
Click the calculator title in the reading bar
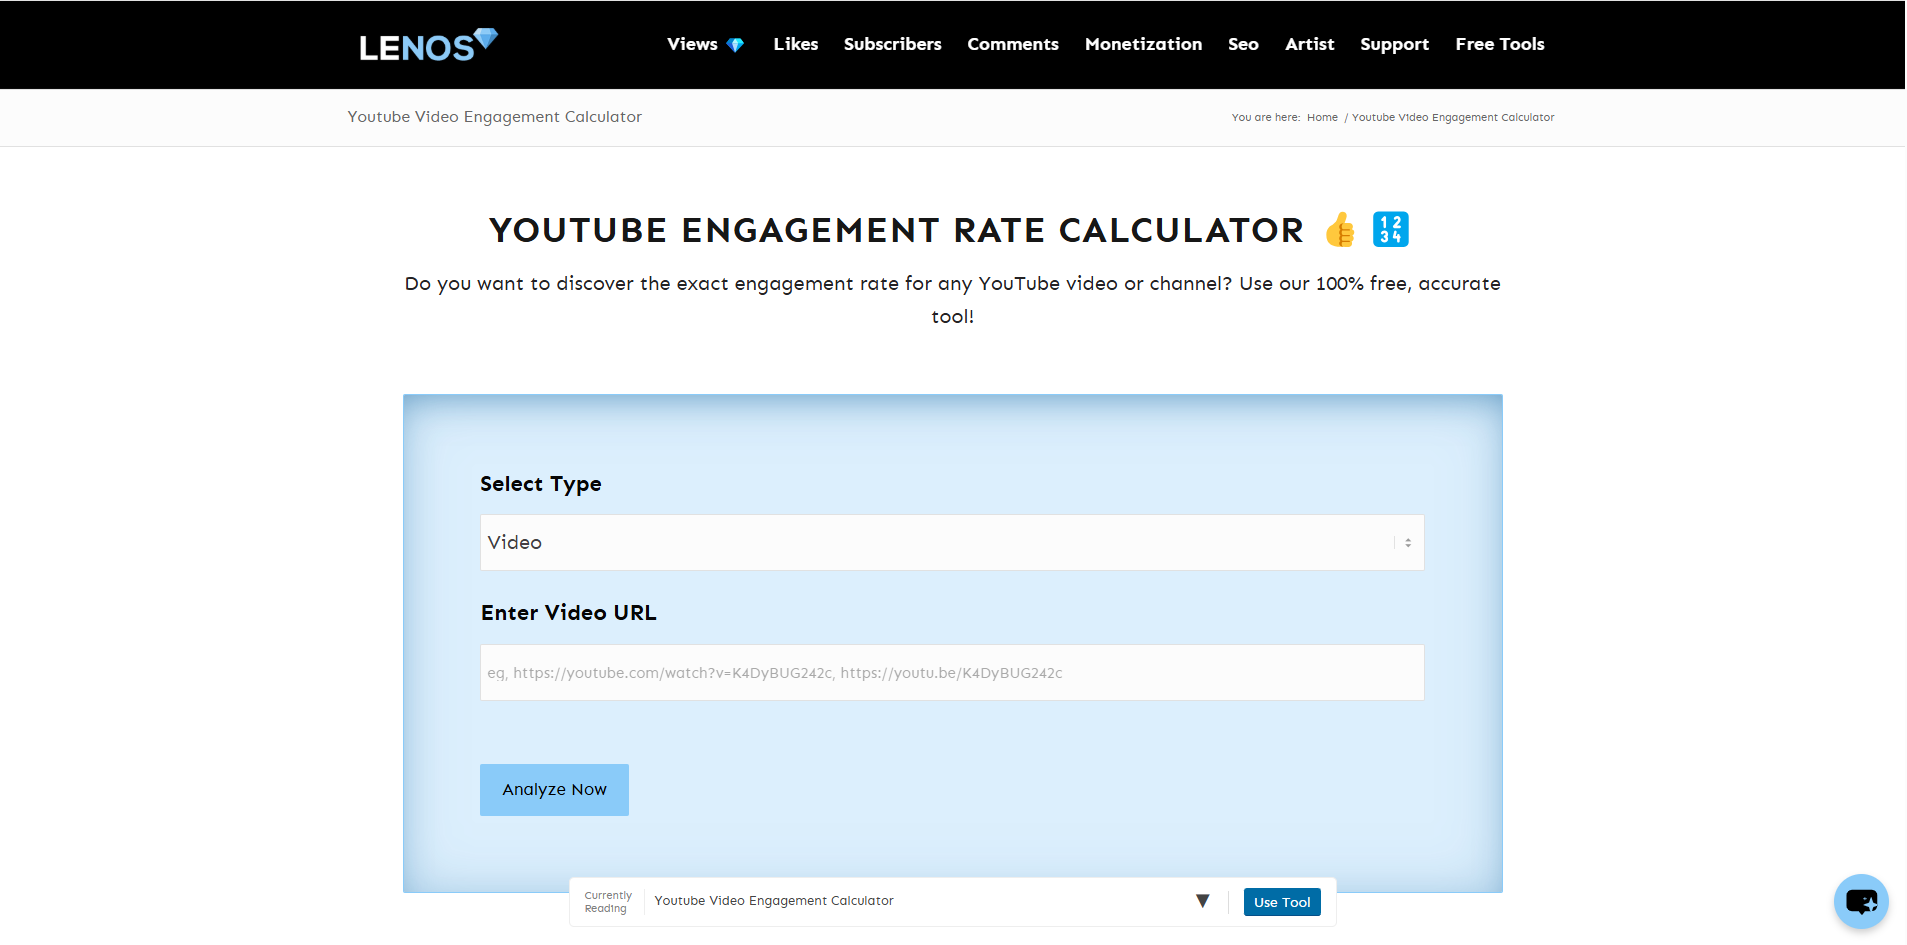pyautogui.click(x=774, y=901)
